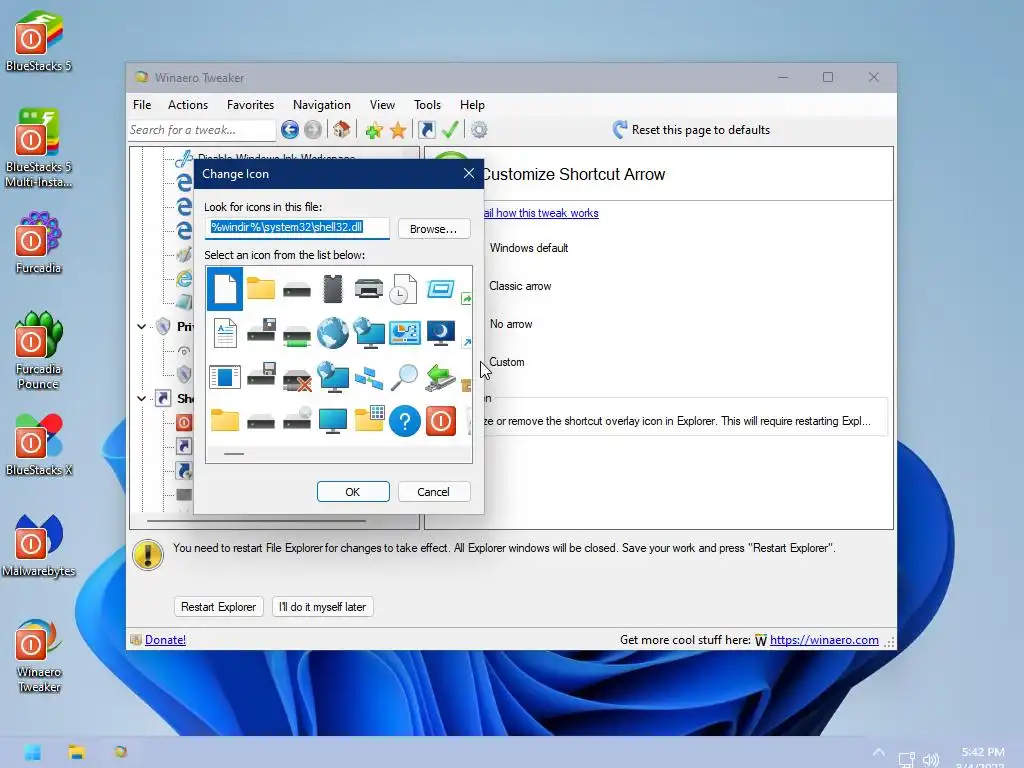Select the BlueStacks X desktop icon
The height and width of the screenshot is (768, 1024).
point(39,444)
